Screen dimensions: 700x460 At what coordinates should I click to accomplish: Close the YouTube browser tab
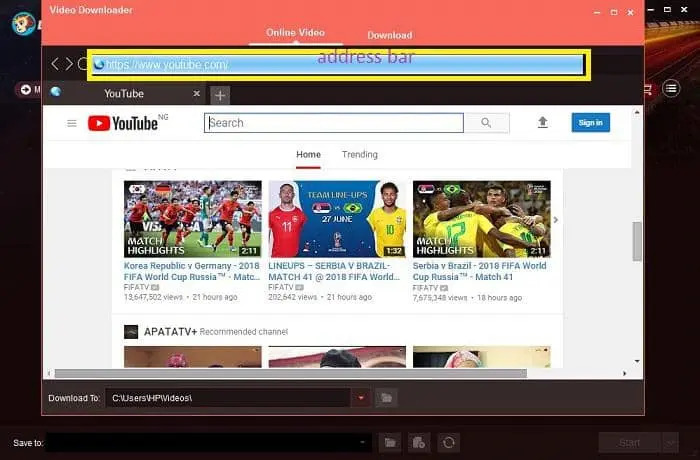(x=197, y=94)
